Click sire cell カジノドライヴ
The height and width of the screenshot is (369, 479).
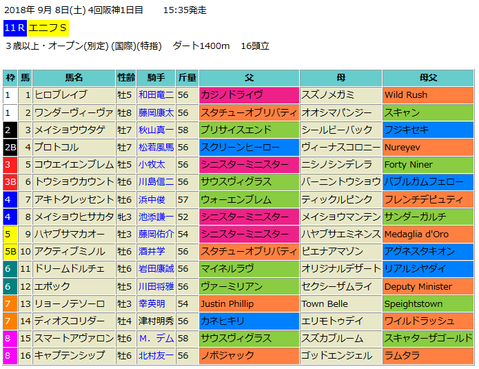coord(249,95)
